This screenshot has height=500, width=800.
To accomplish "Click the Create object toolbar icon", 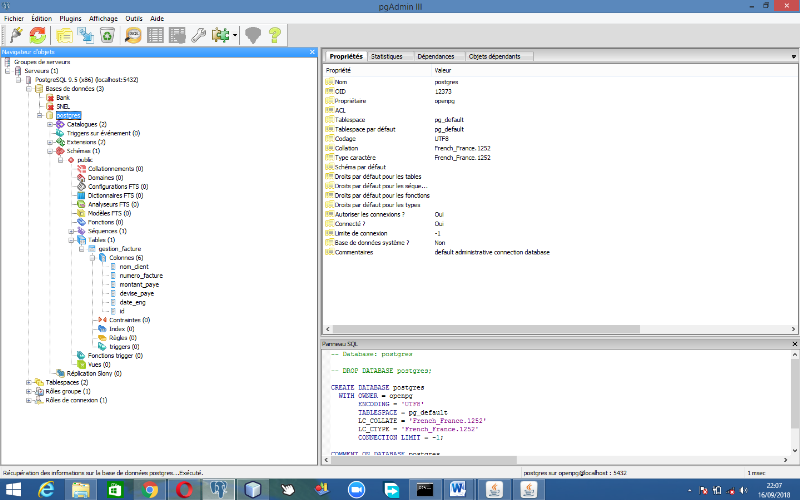I will tap(85, 35).
